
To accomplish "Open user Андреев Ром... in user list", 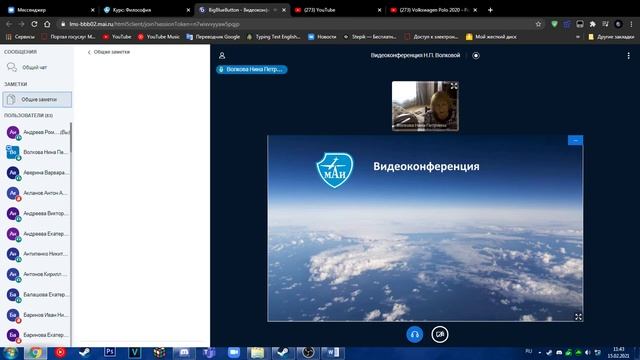I will [37, 132].
